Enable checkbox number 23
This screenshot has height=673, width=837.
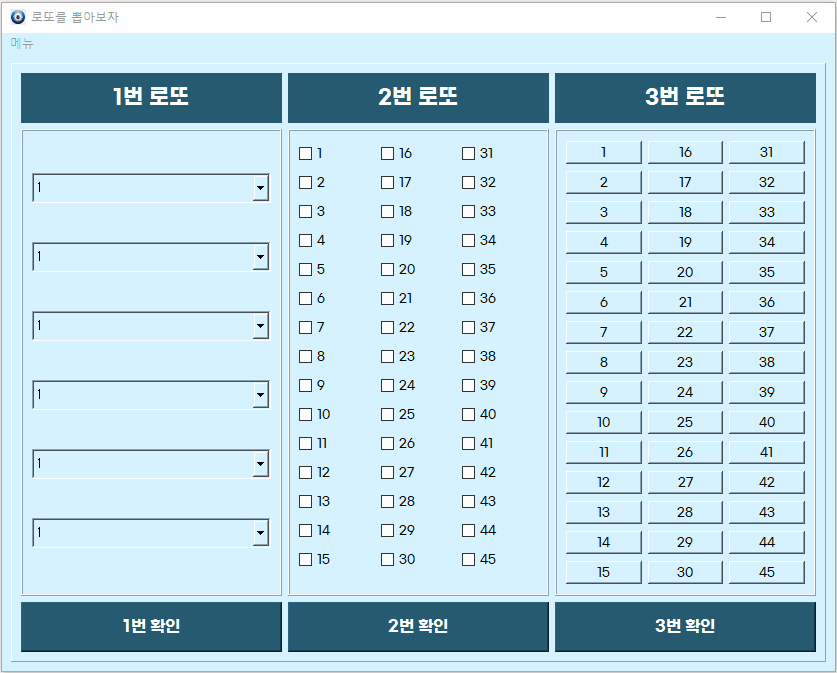point(388,357)
